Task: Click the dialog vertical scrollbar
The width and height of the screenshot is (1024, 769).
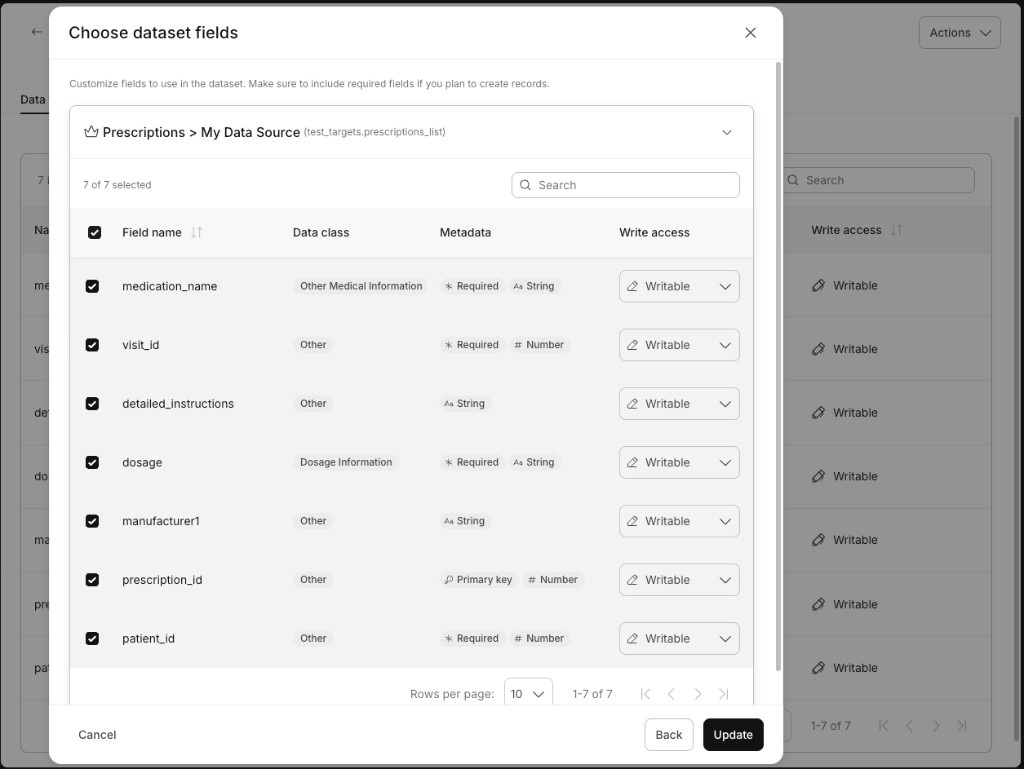Action: (x=778, y=366)
